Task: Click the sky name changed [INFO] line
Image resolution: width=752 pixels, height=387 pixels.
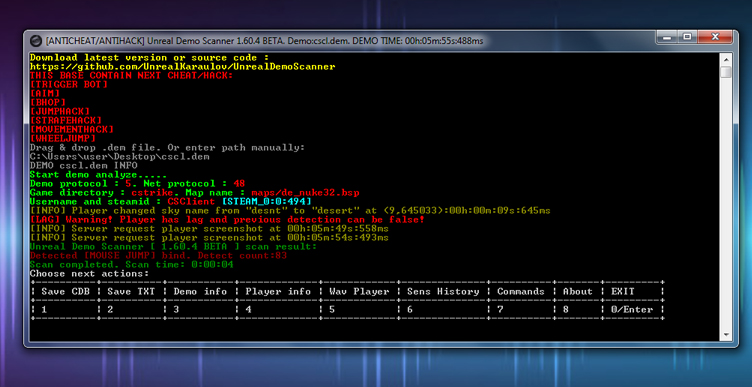Action: coord(290,211)
